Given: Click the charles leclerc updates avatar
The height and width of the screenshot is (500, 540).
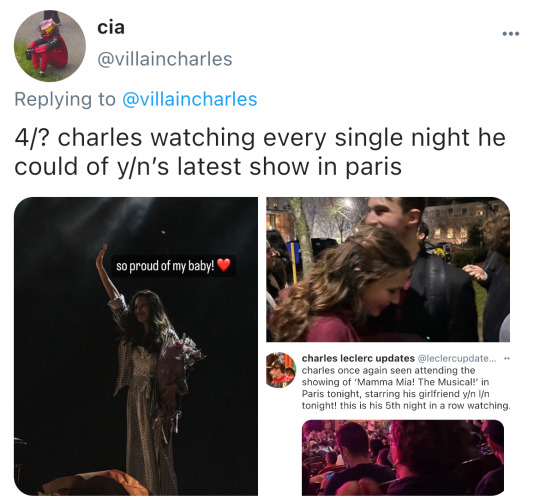Looking at the screenshot, I should (x=281, y=370).
